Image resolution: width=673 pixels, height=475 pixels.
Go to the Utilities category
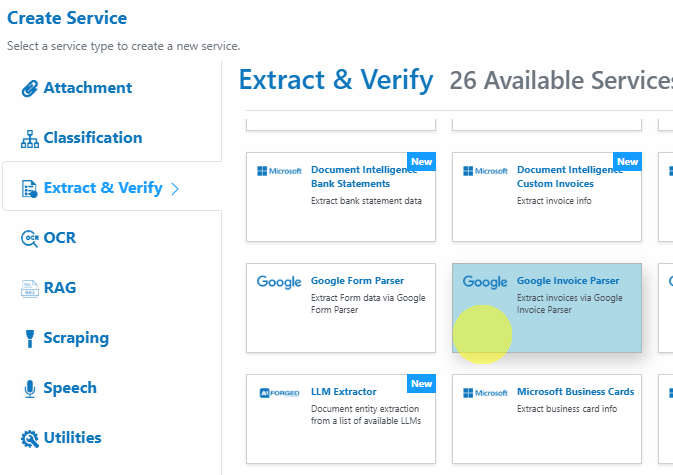click(x=73, y=438)
